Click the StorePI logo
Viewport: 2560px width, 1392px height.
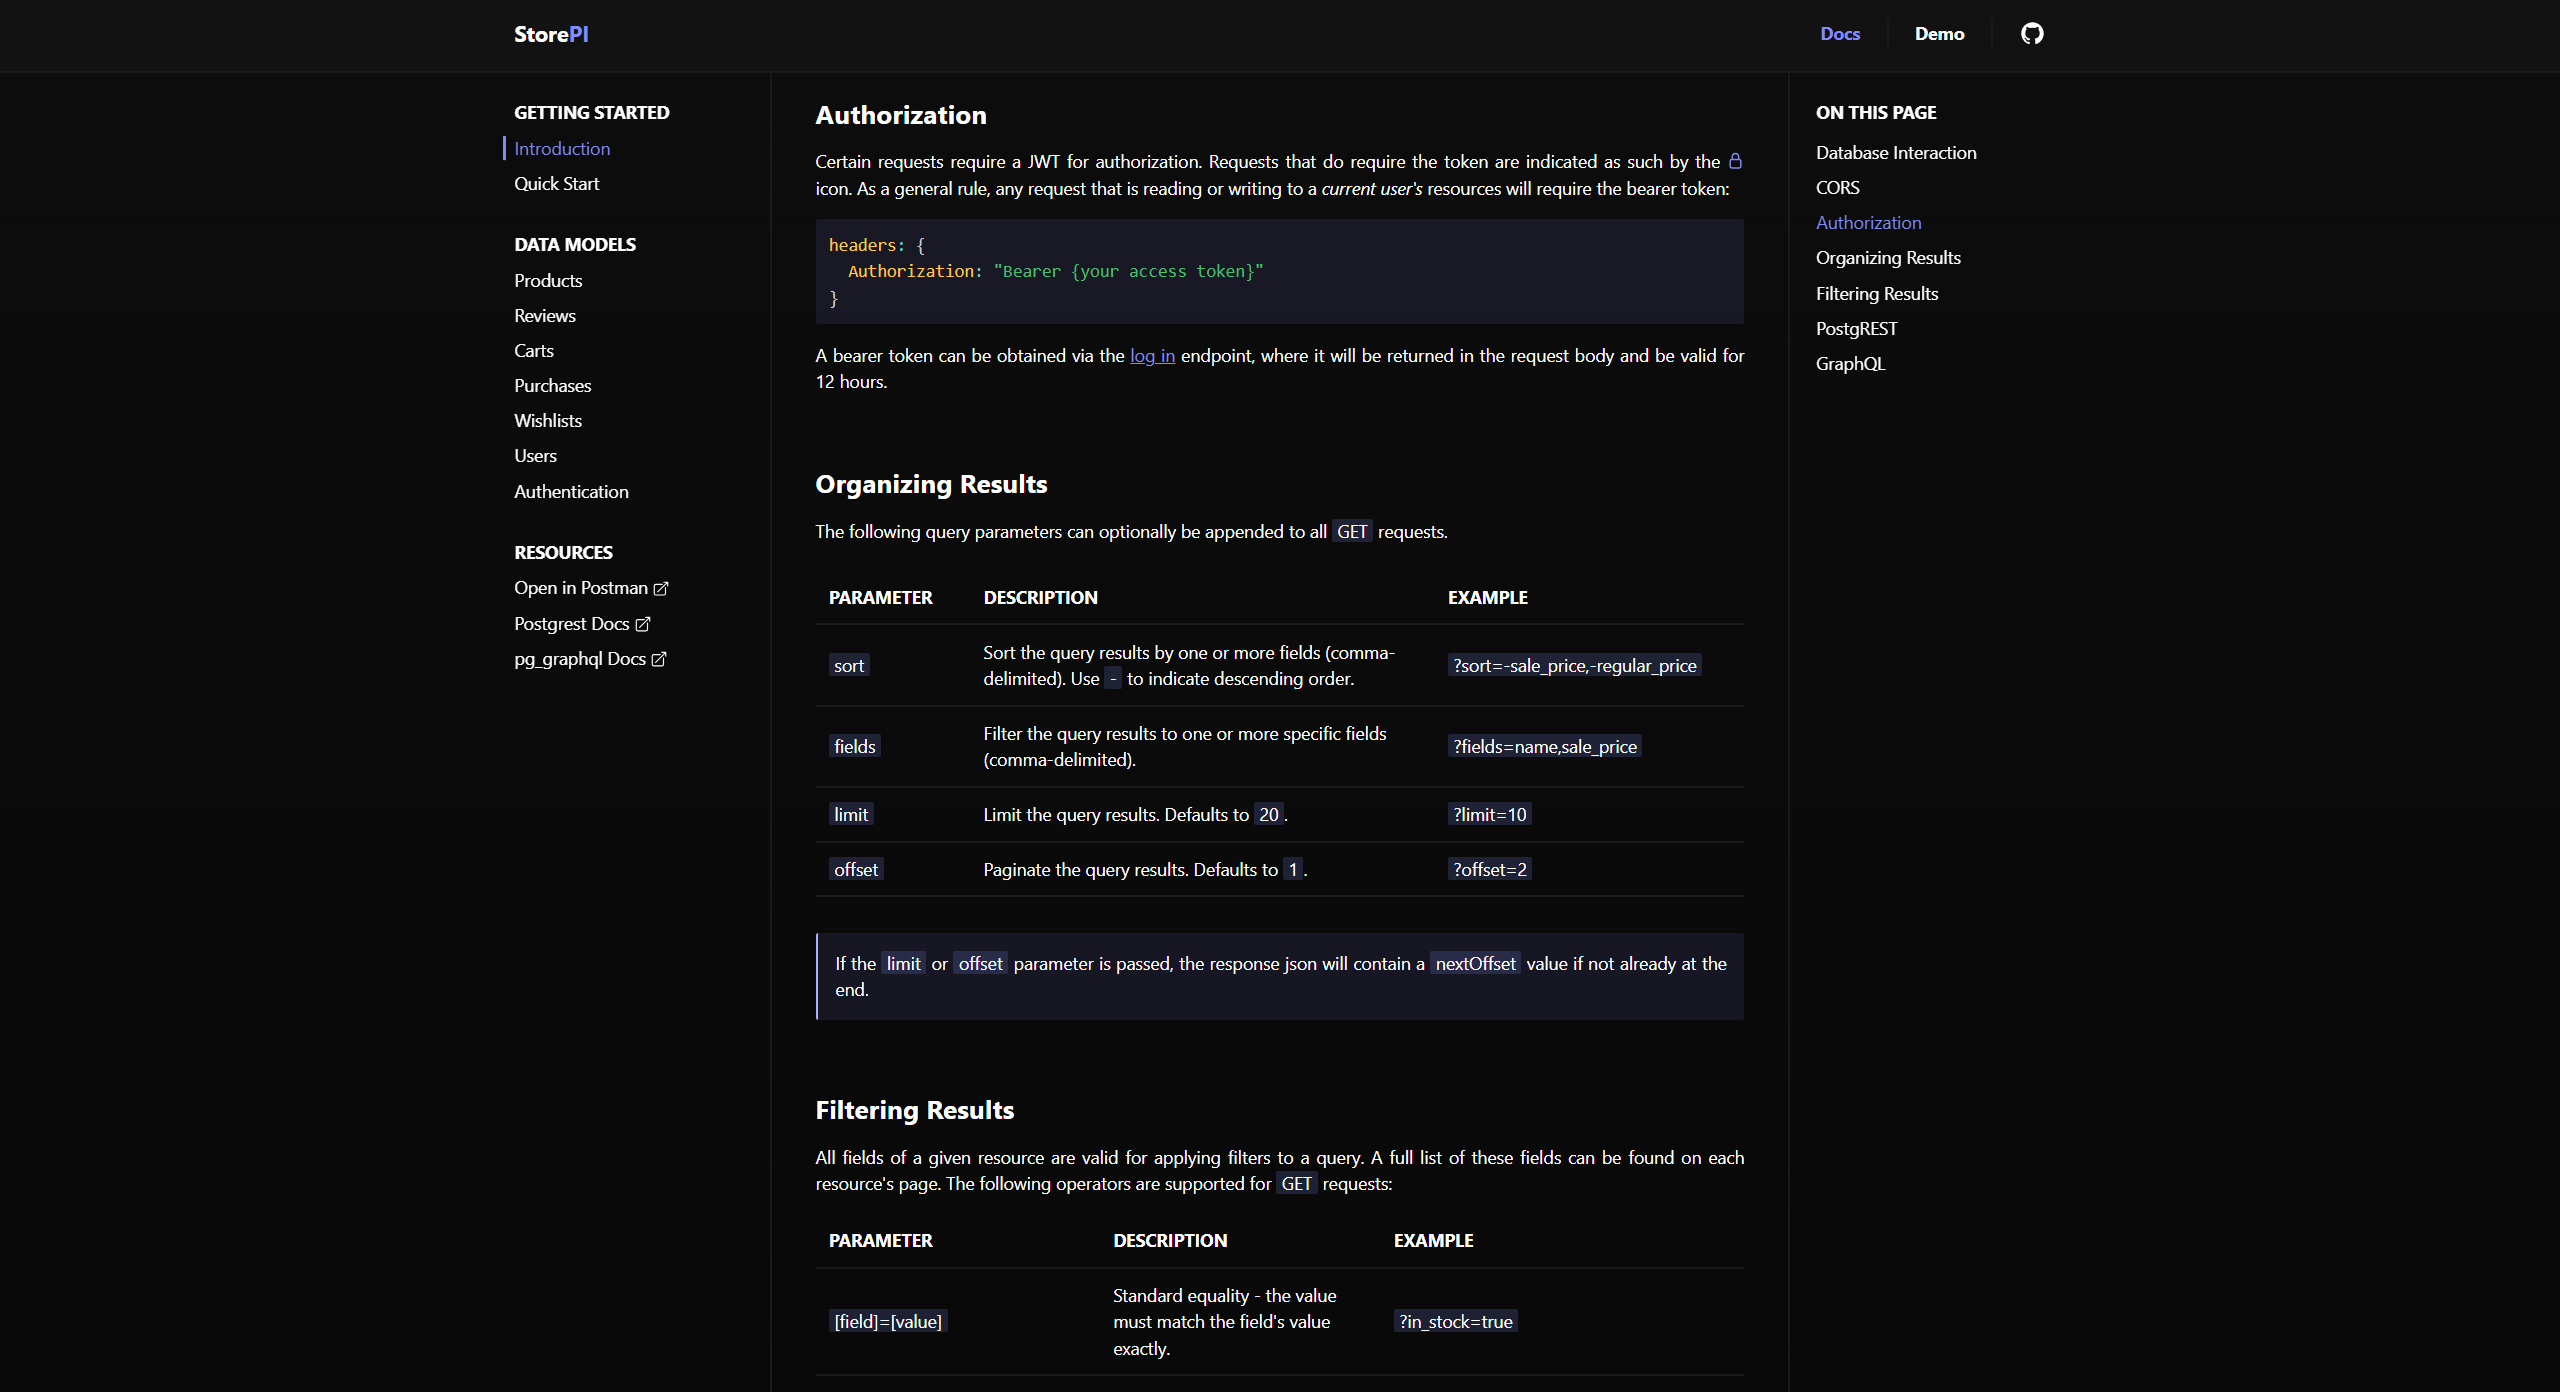(550, 33)
